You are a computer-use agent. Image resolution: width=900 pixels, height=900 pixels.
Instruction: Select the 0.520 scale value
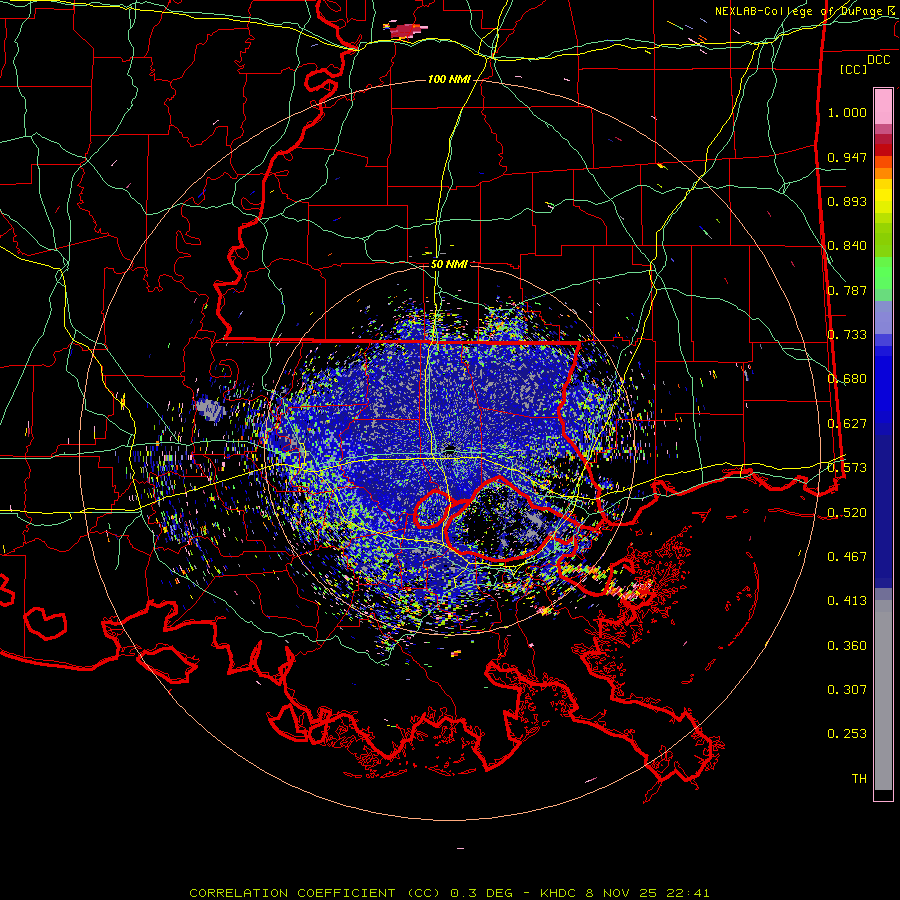847,513
